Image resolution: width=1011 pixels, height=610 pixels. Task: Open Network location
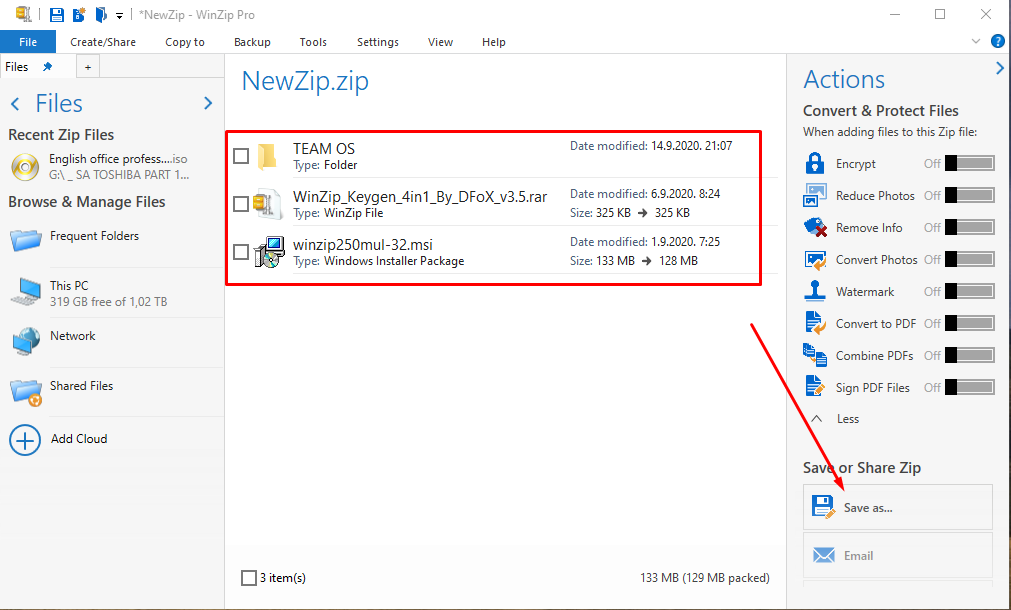coord(72,336)
